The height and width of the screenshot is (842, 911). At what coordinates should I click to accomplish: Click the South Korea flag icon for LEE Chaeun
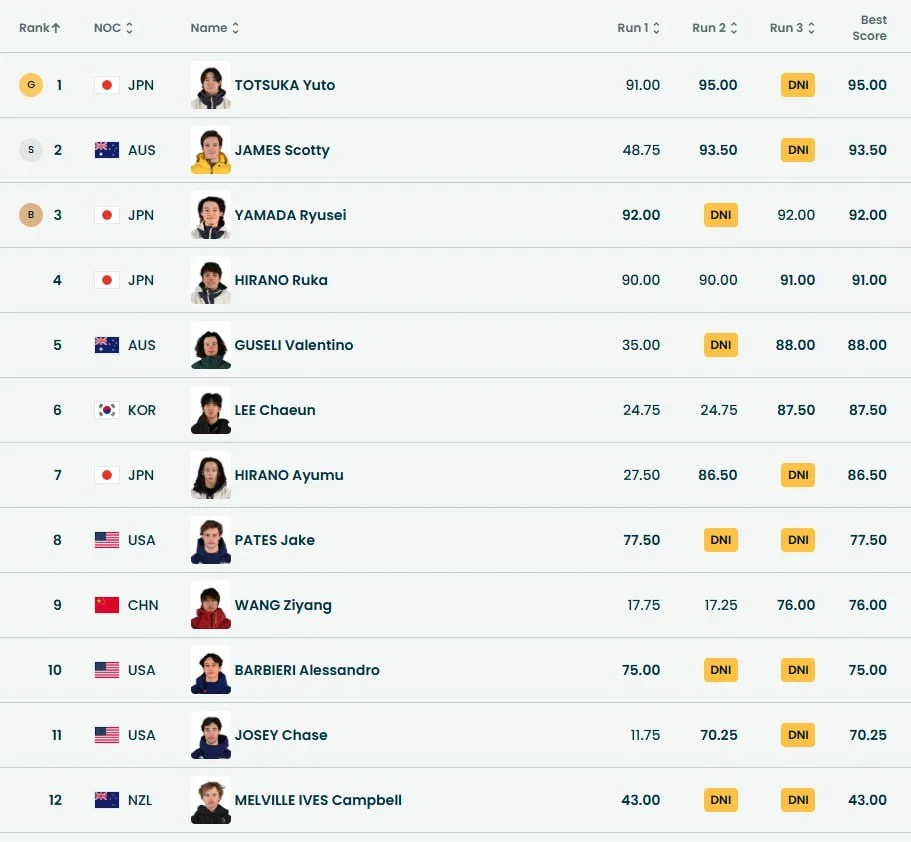tap(107, 410)
